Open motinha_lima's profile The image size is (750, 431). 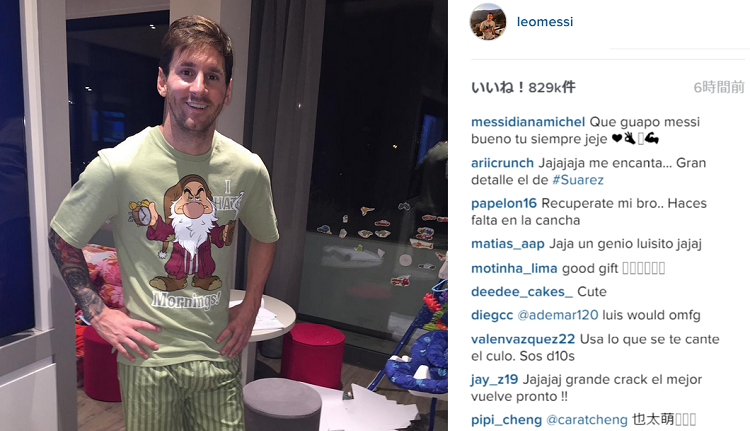514,268
